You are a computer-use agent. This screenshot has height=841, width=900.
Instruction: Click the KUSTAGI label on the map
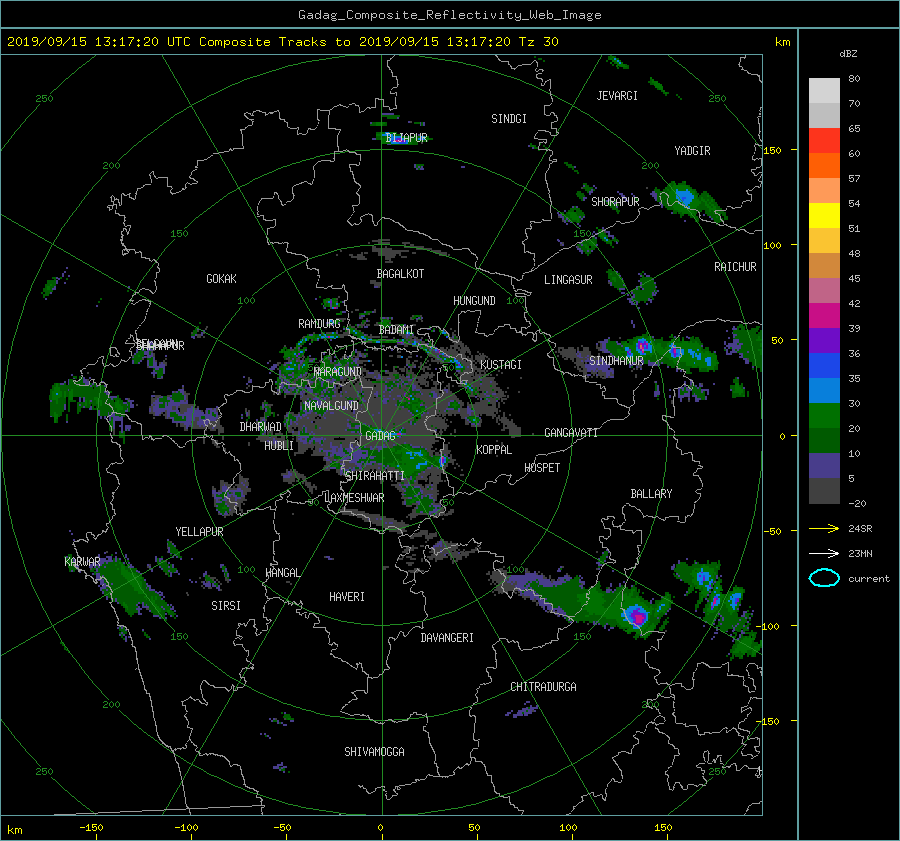501,365
